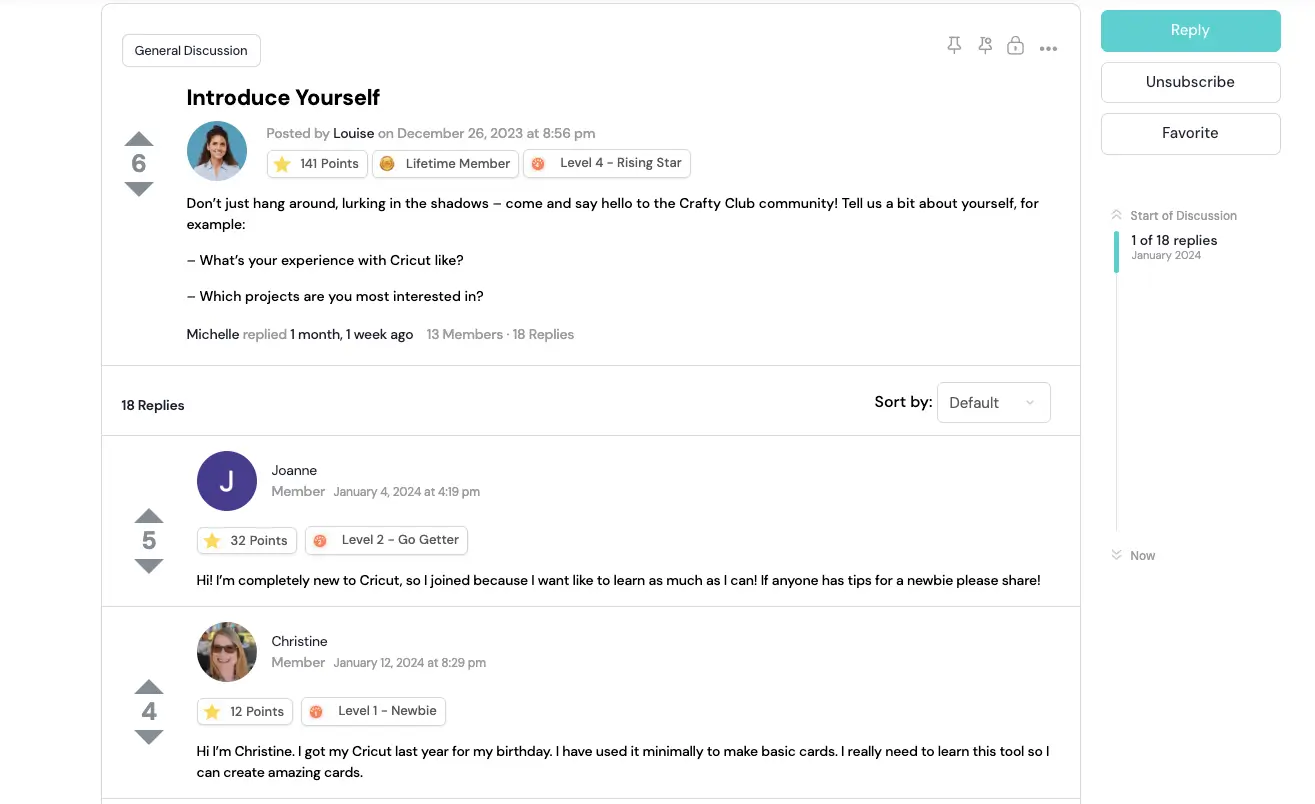Toggle the Unsubscribe button

[1190, 82]
